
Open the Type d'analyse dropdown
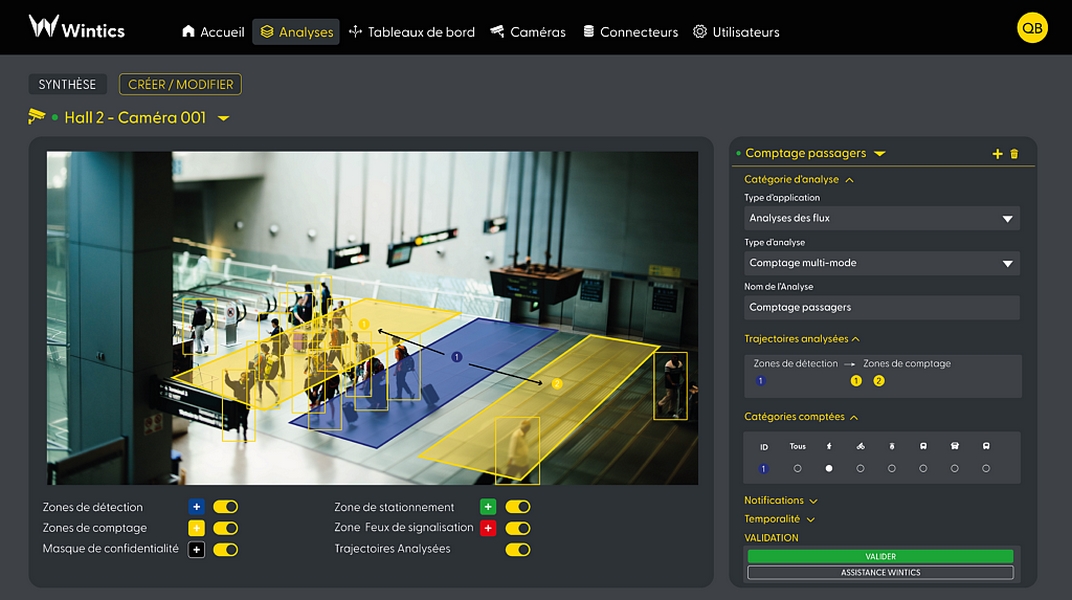pyautogui.click(x=881, y=263)
